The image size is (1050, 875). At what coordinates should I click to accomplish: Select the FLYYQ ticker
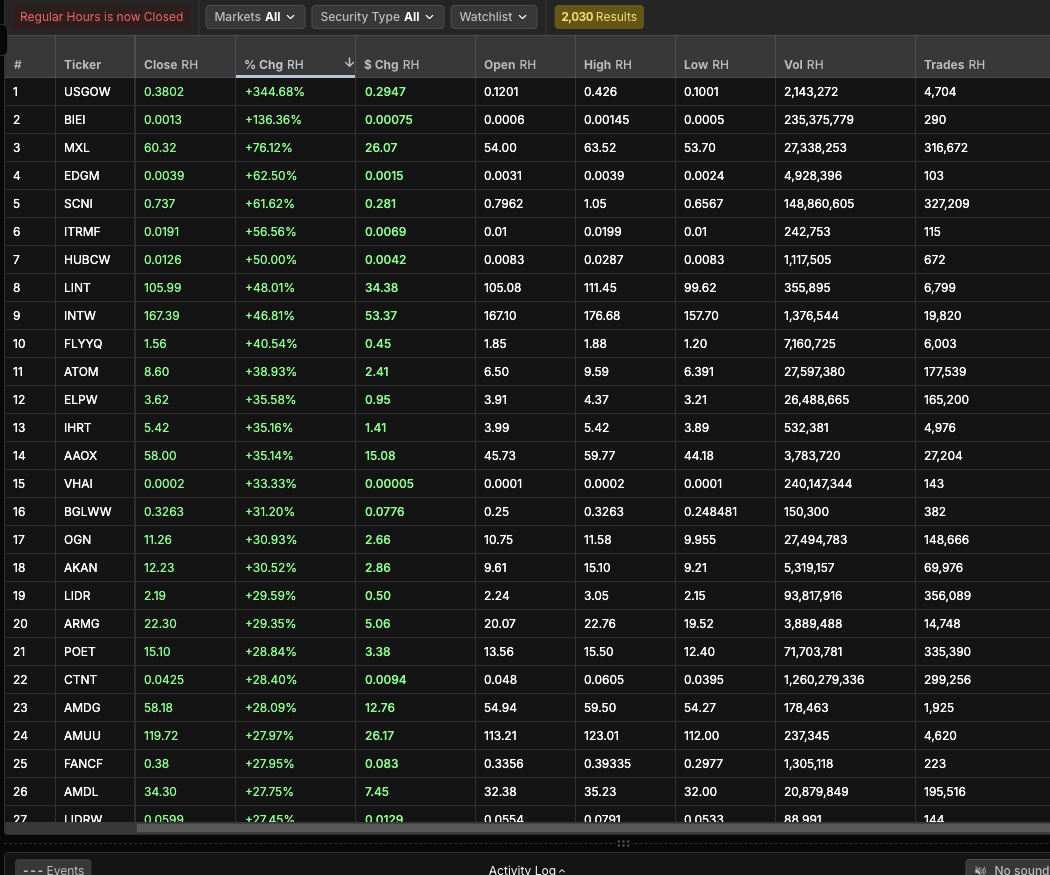83,344
